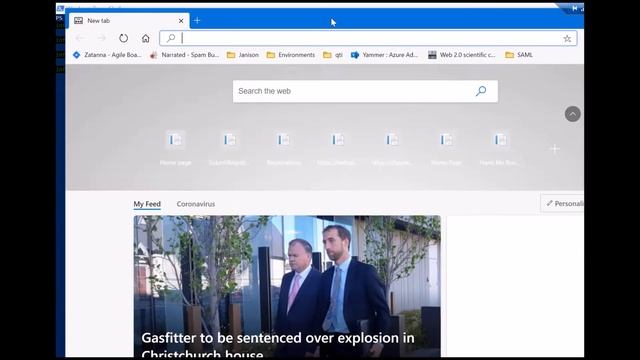Open Narrated - Spam bookmark
Screen dimensions: 640x360
(184, 55)
